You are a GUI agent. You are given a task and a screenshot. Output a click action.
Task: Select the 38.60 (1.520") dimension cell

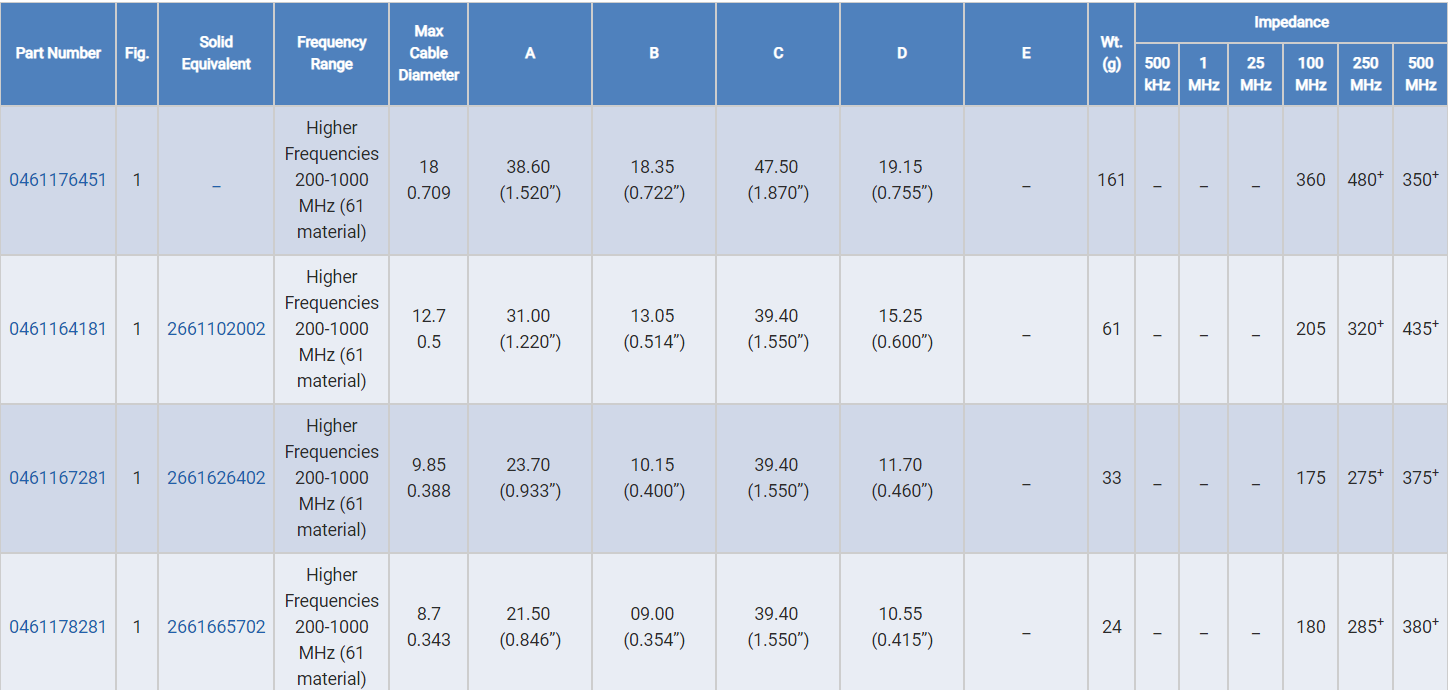530,180
